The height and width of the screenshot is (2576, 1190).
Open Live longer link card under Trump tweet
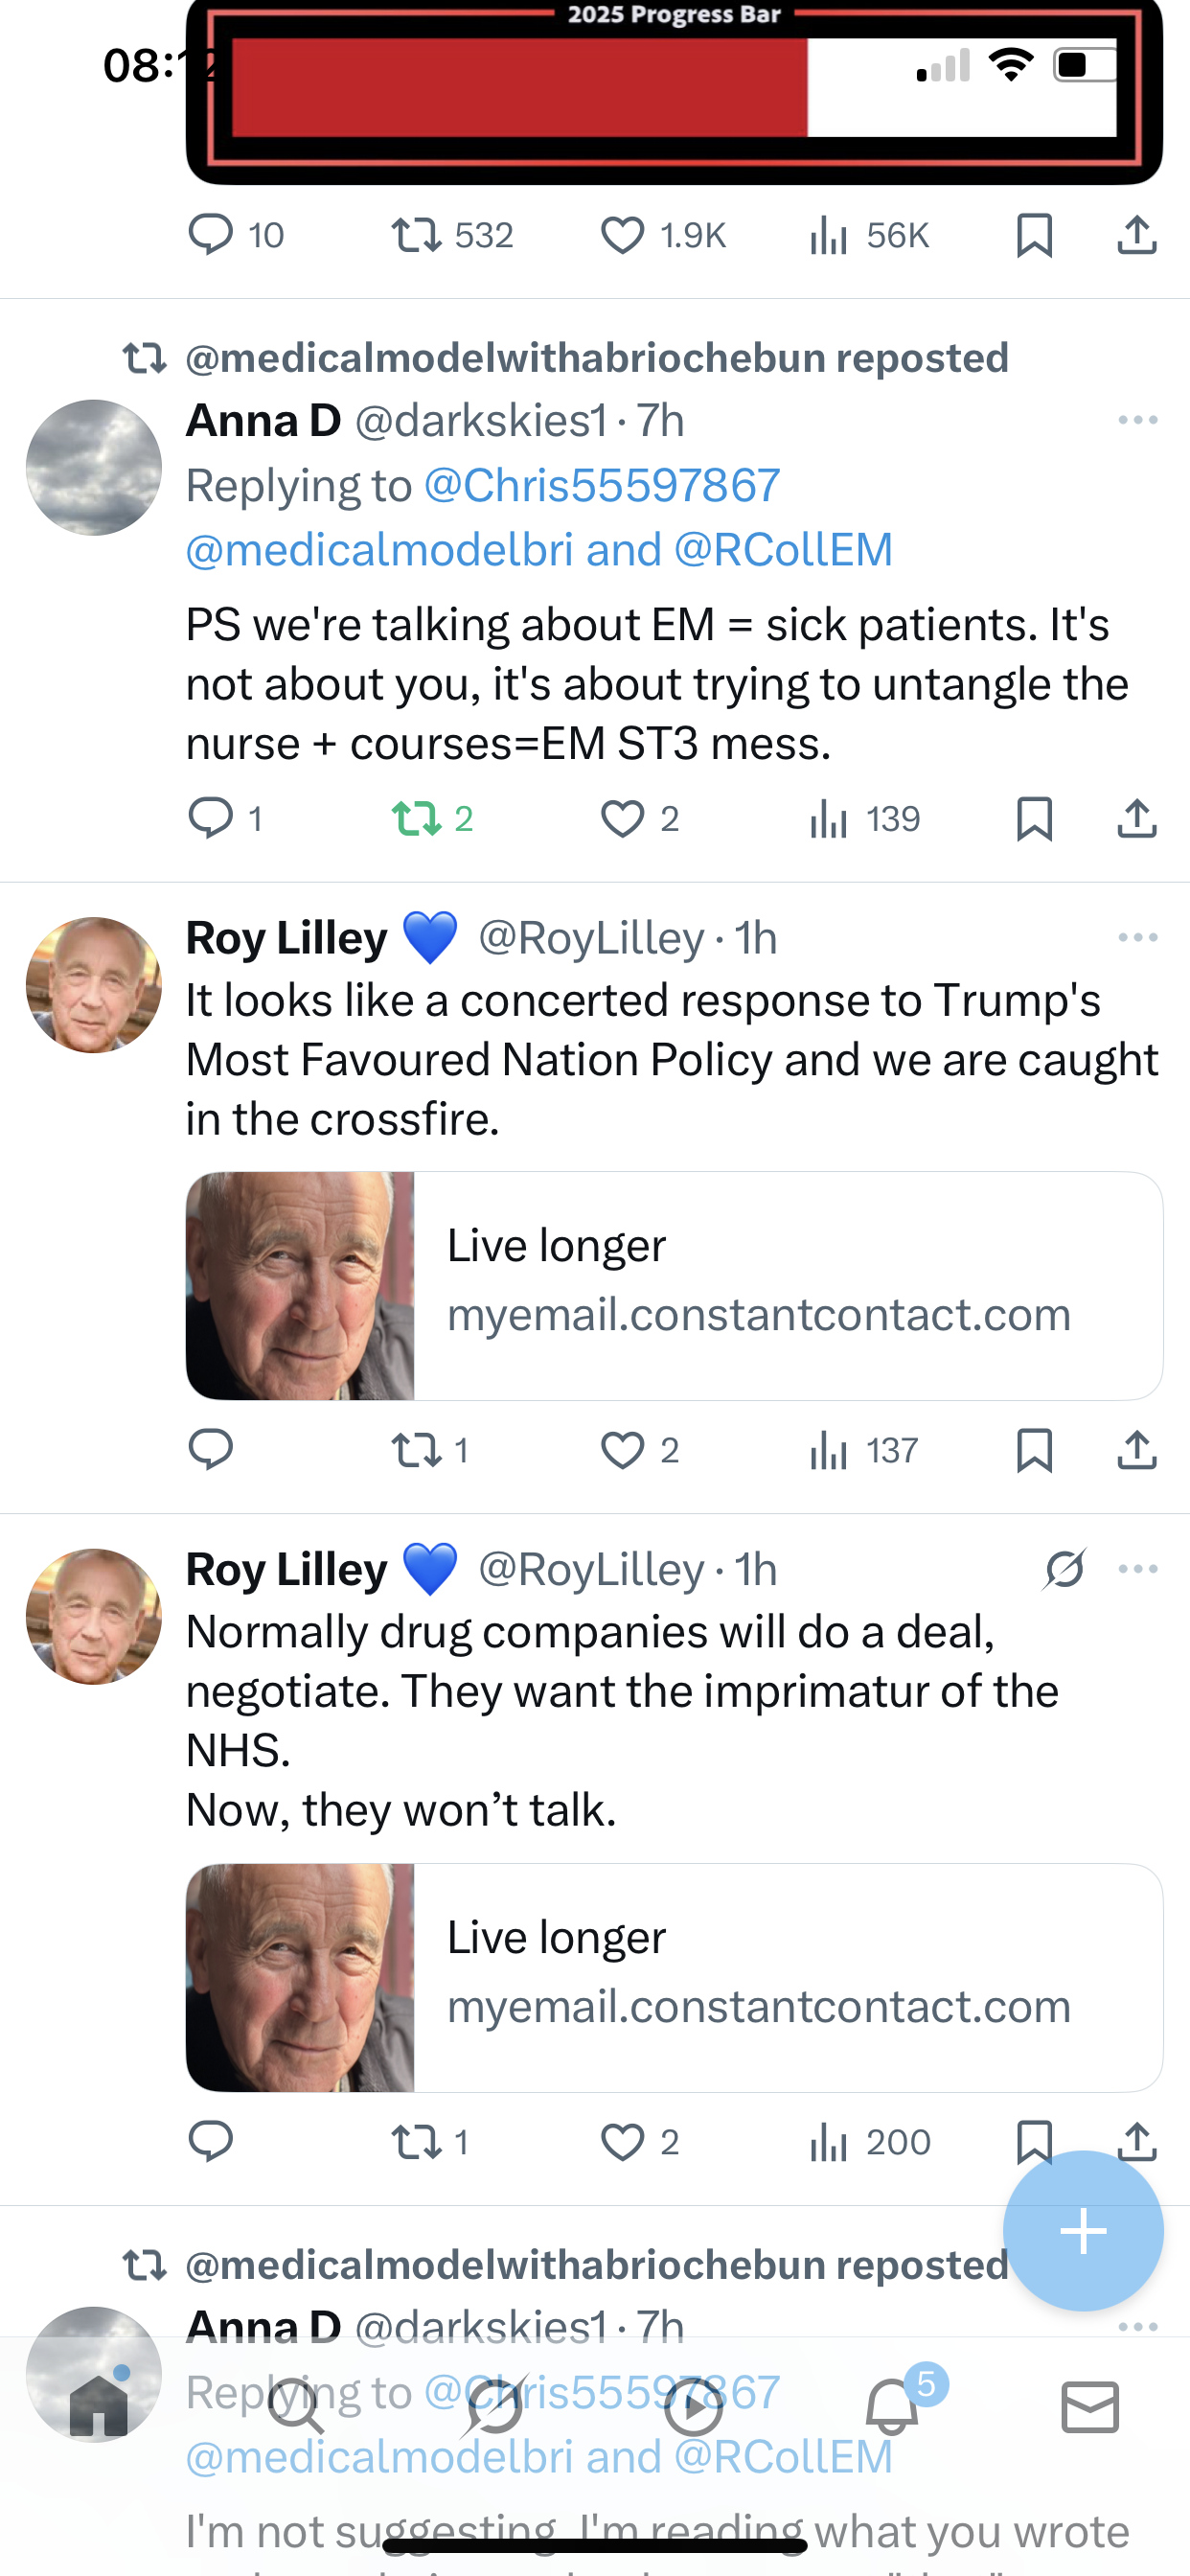coord(674,1286)
